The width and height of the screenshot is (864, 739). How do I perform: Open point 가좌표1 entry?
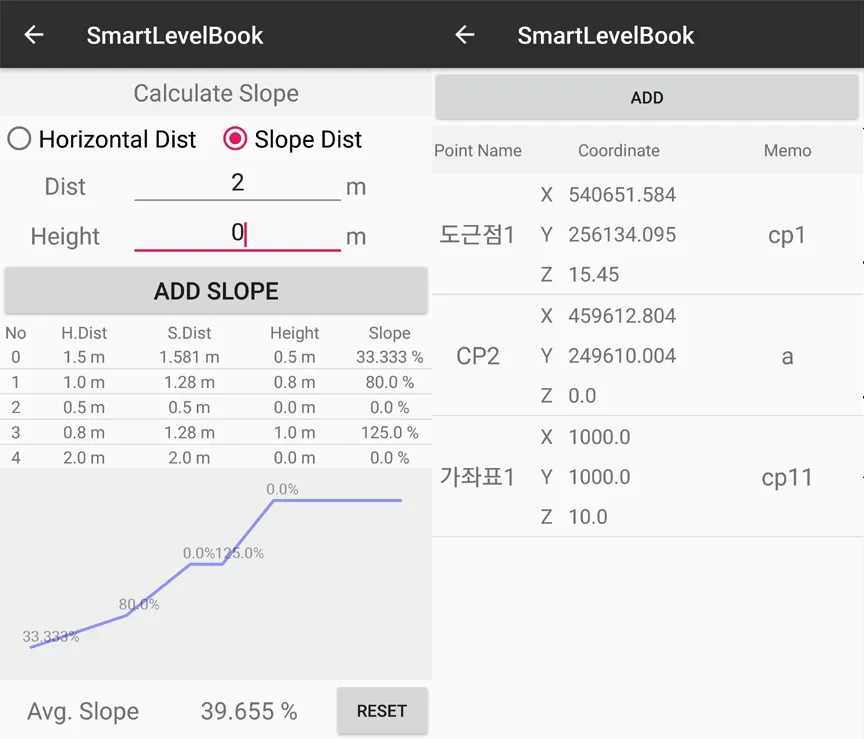point(647,477)
